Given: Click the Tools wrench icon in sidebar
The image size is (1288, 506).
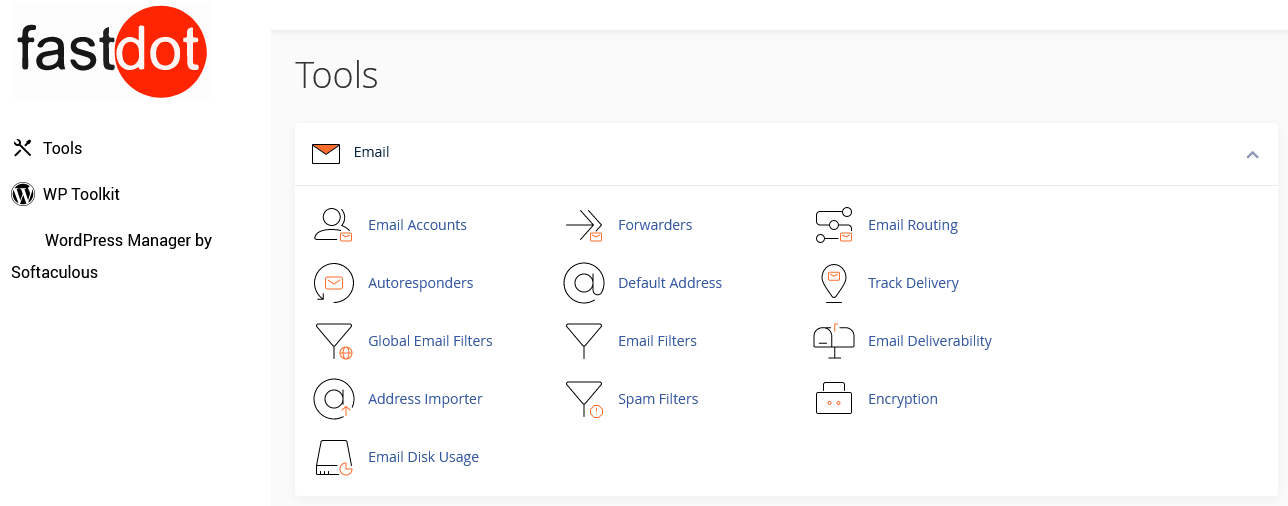Looking at the screenshot, I should [x=22, y=148].
